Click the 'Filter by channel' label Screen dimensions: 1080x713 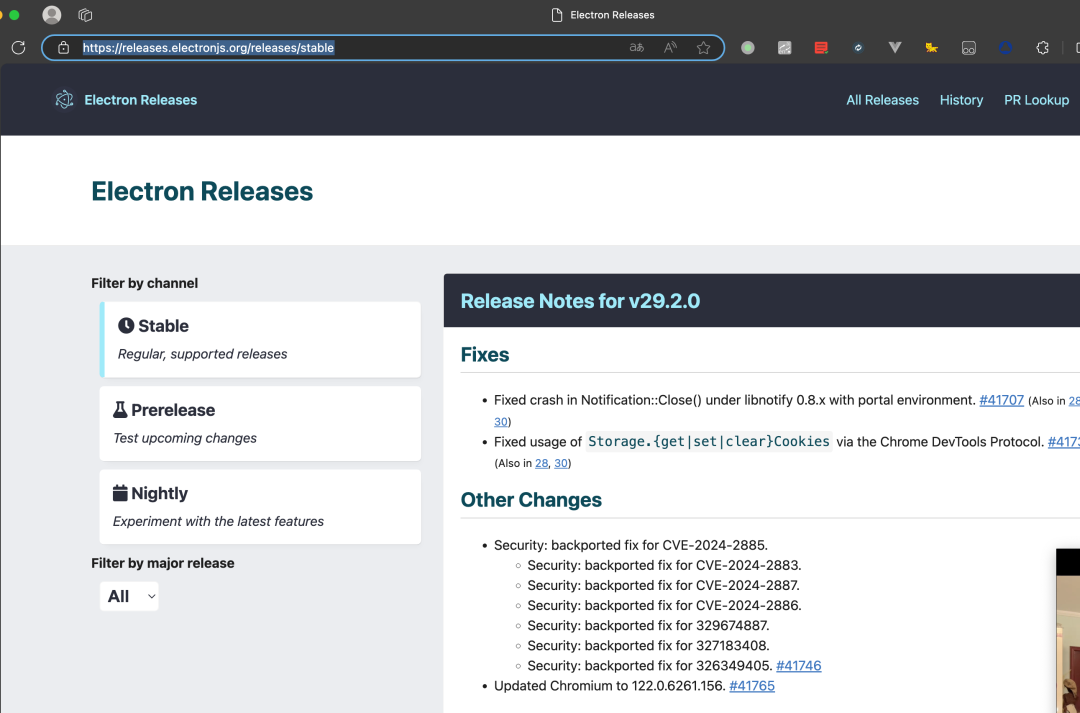[x=145, y=283]
